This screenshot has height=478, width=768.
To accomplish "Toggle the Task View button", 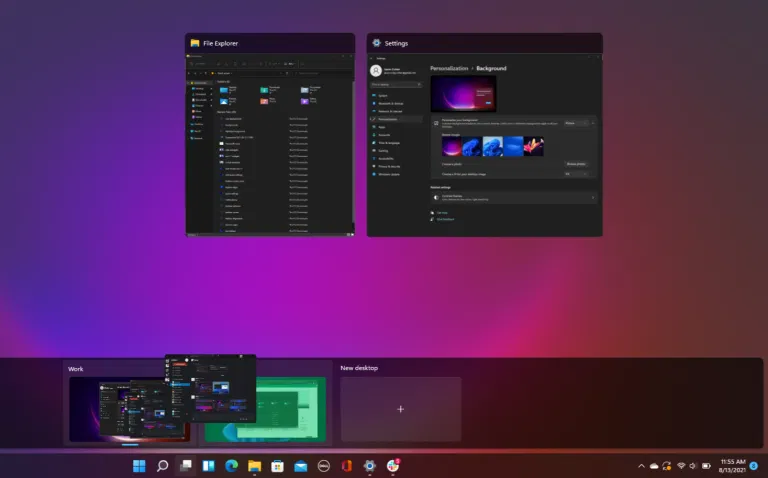I will [x=185, y=466].
